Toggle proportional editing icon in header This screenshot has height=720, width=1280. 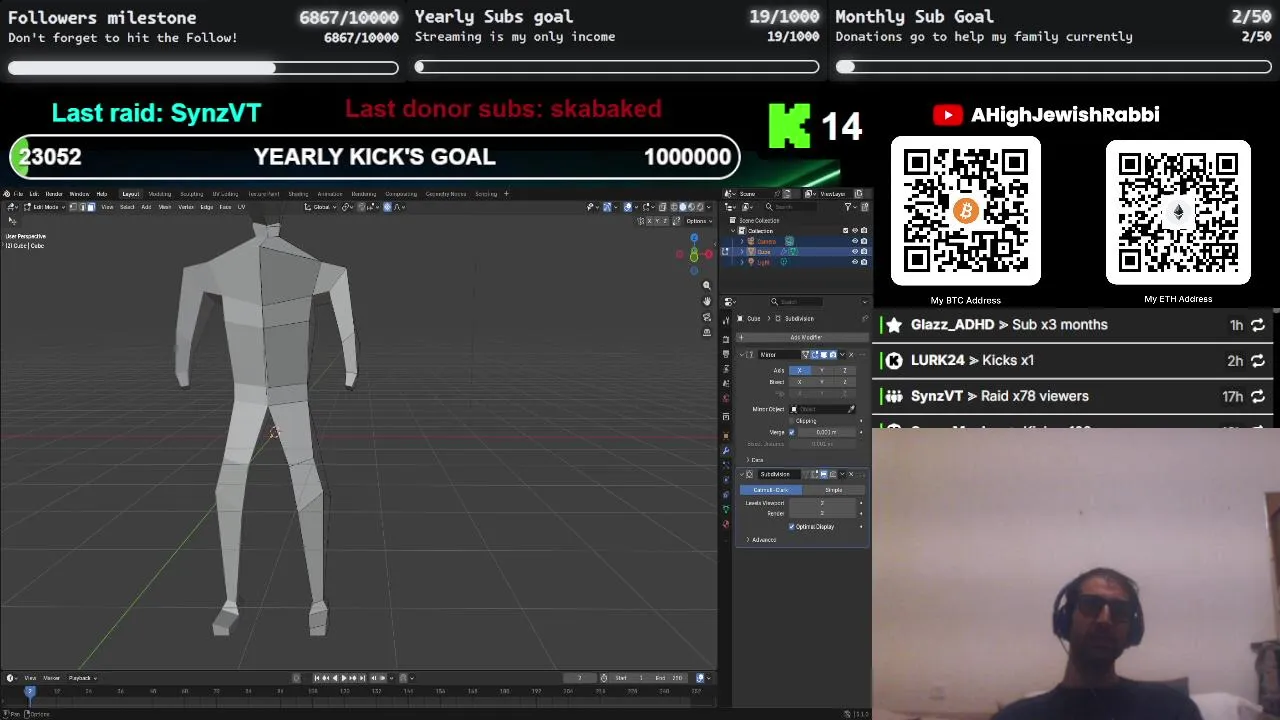point(387,207)
